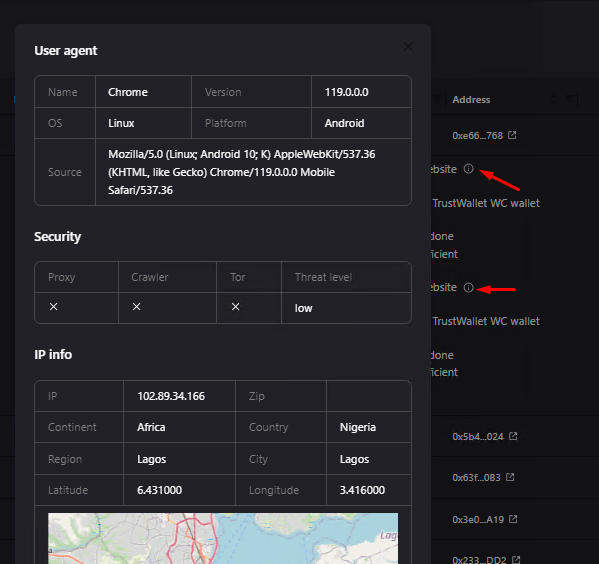Image resolution: width=599 pixels, height=564 pixels.
Task: Click the low threat level value
Action: [303, 308]
